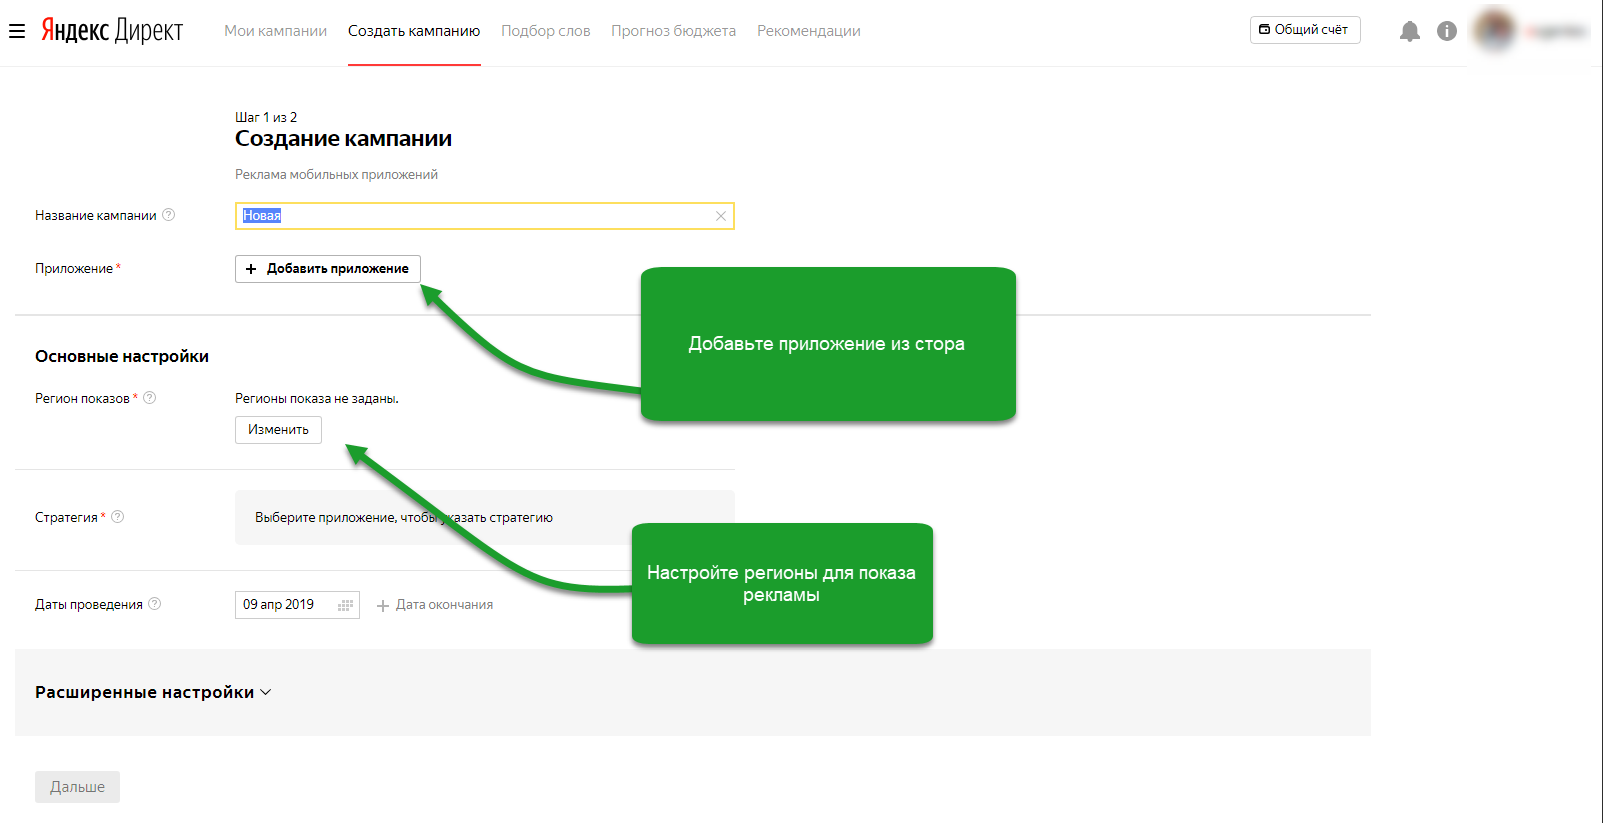Image resolution: width=1603 pixels, height=823 pixels.
Task: Go to Мои кампании tab
Action: coord(275,31)
